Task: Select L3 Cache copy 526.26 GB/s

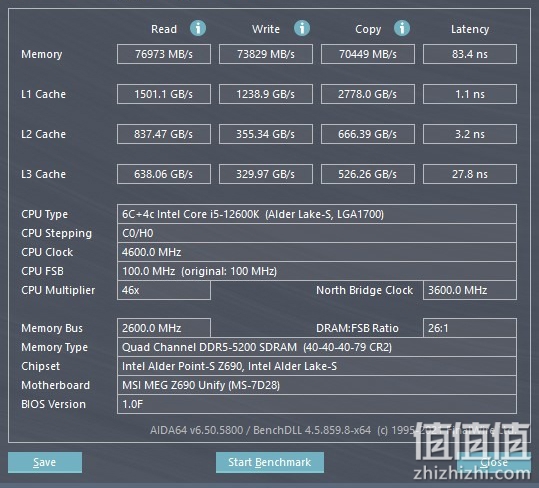Action: click(x=368, y=174)
